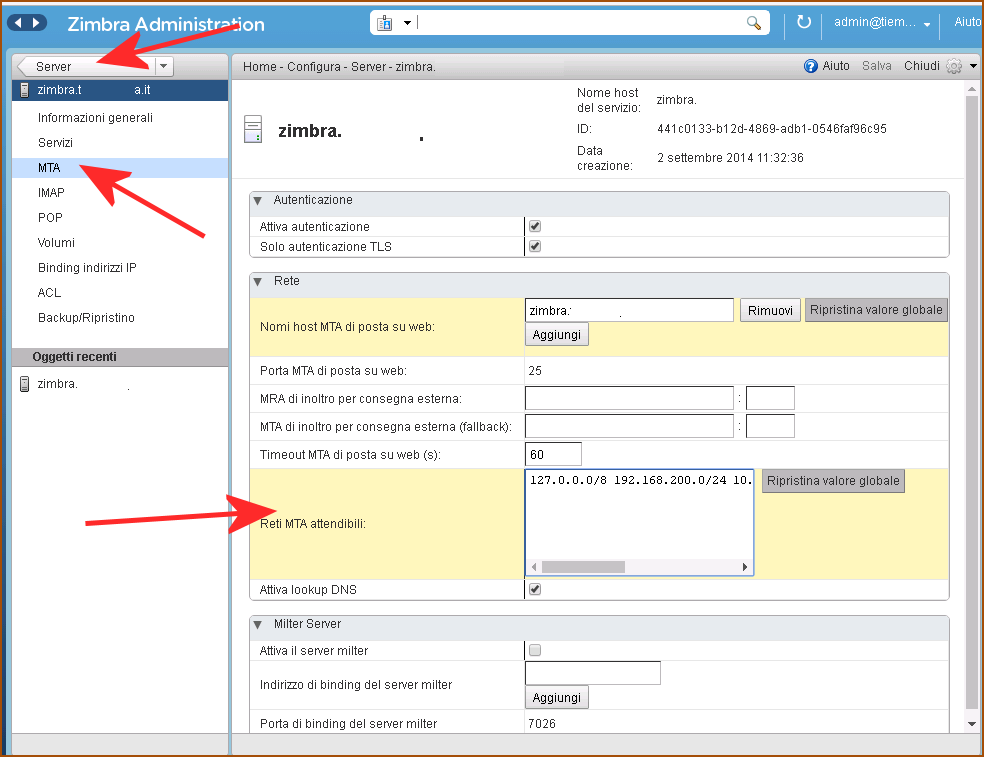Screen dimensions: 984x757
Task: Click MRA di inoltro port field
Action: (x=771, y=398)
